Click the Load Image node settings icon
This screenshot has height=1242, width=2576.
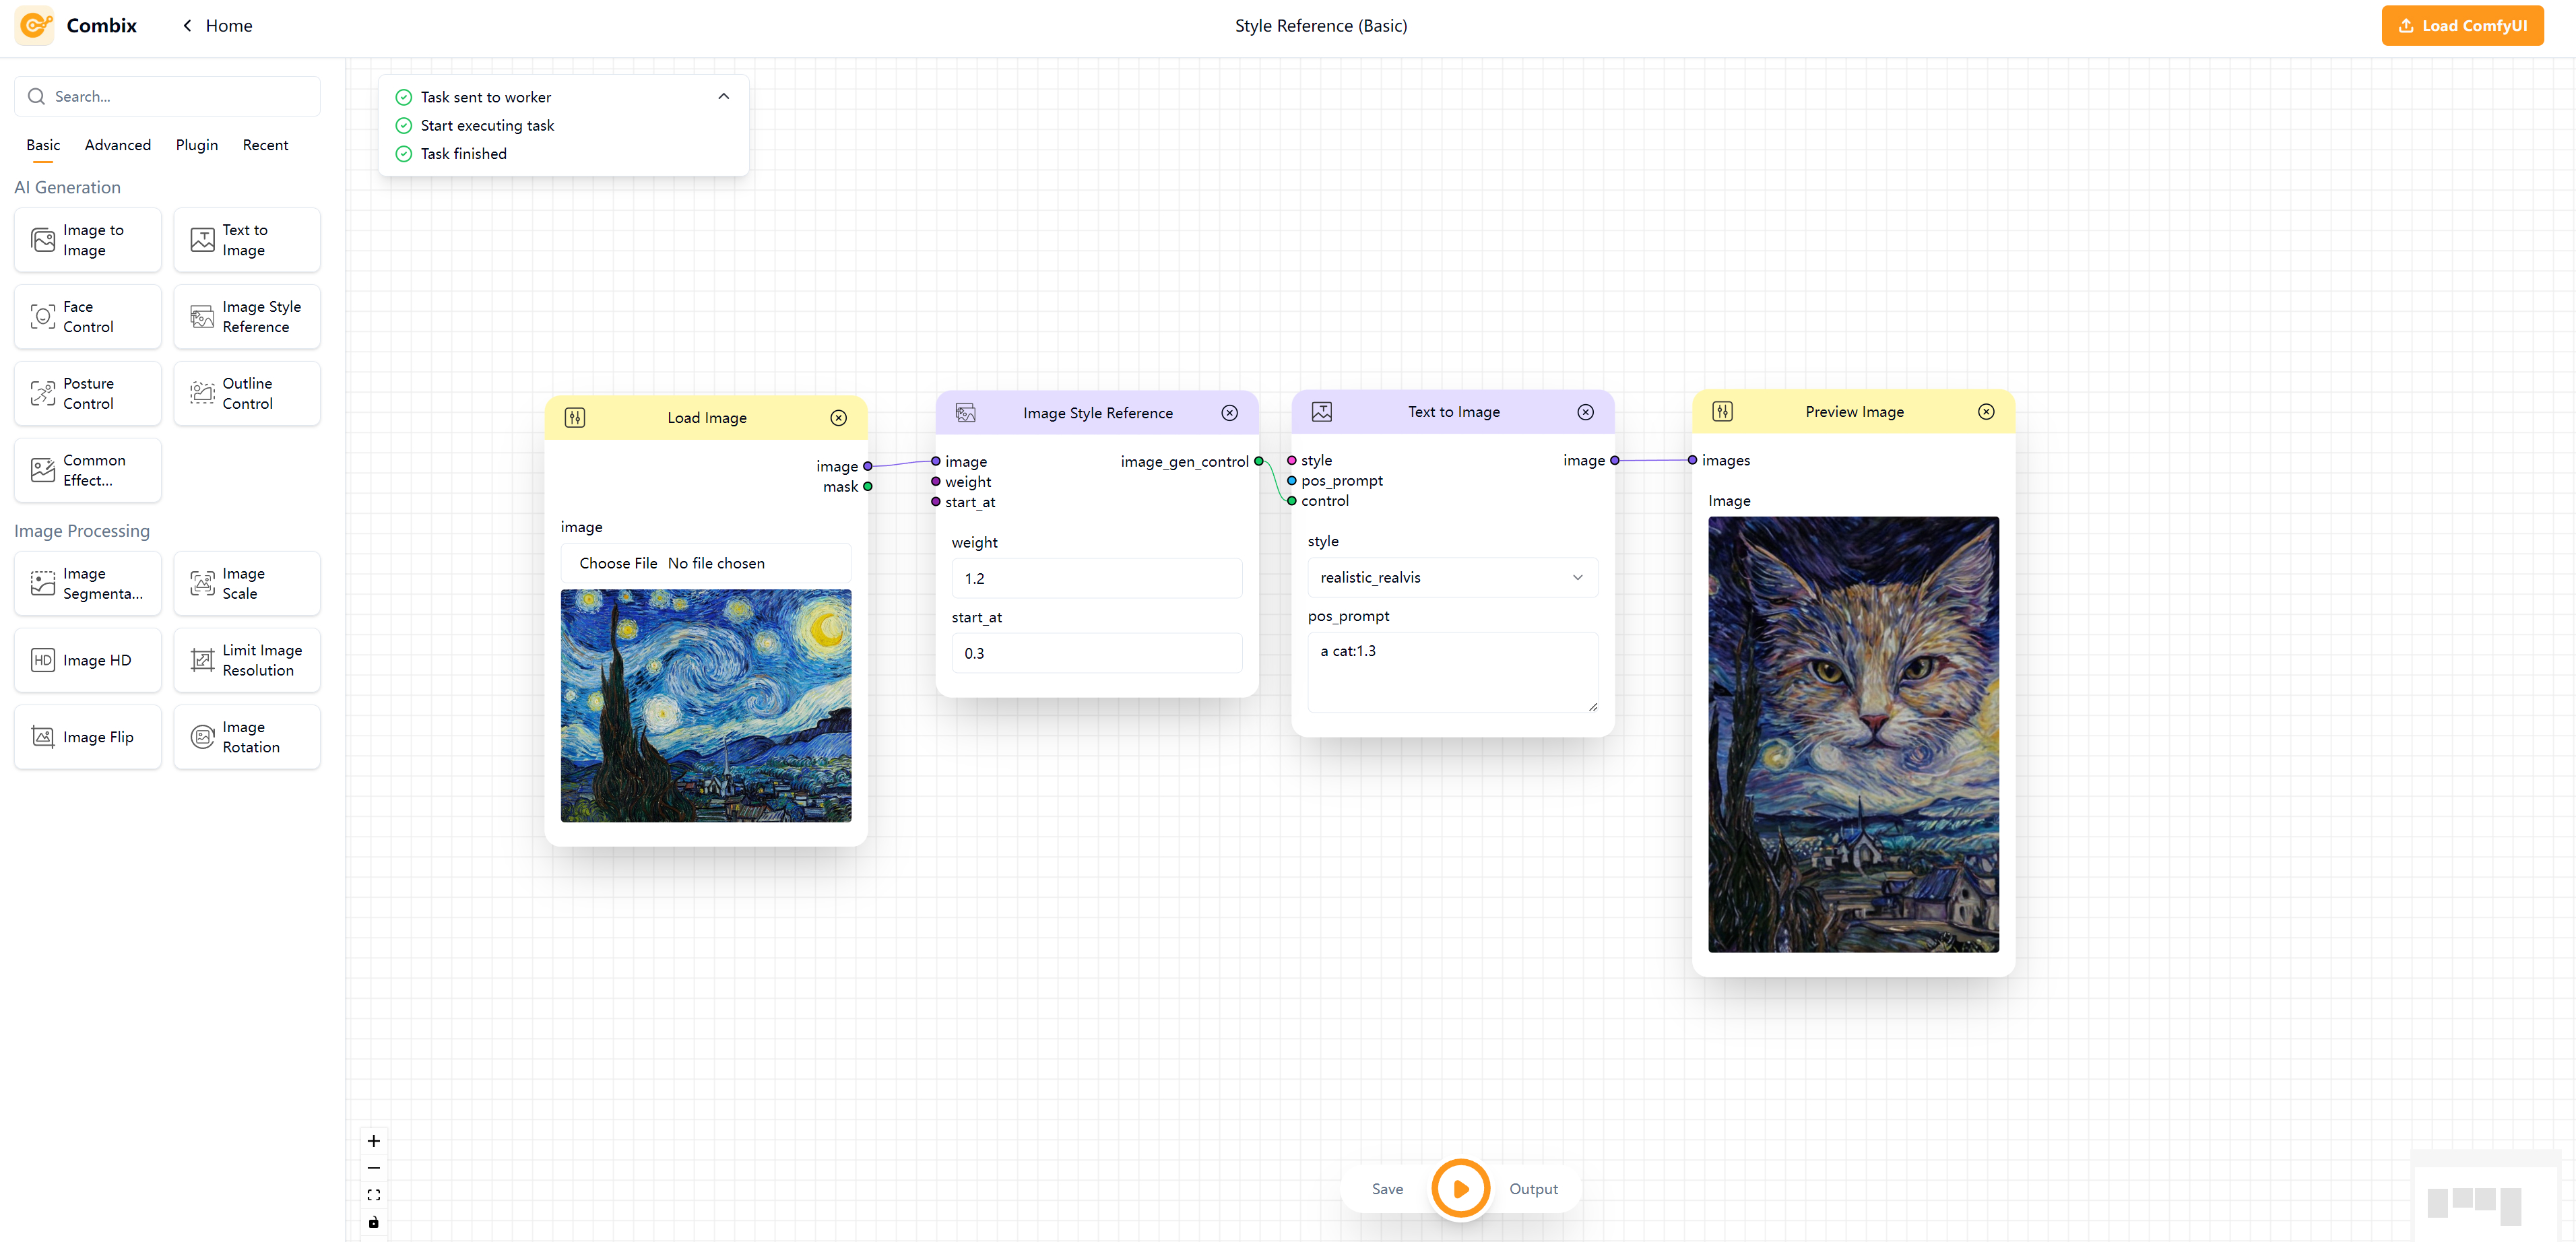coord(575,417)
